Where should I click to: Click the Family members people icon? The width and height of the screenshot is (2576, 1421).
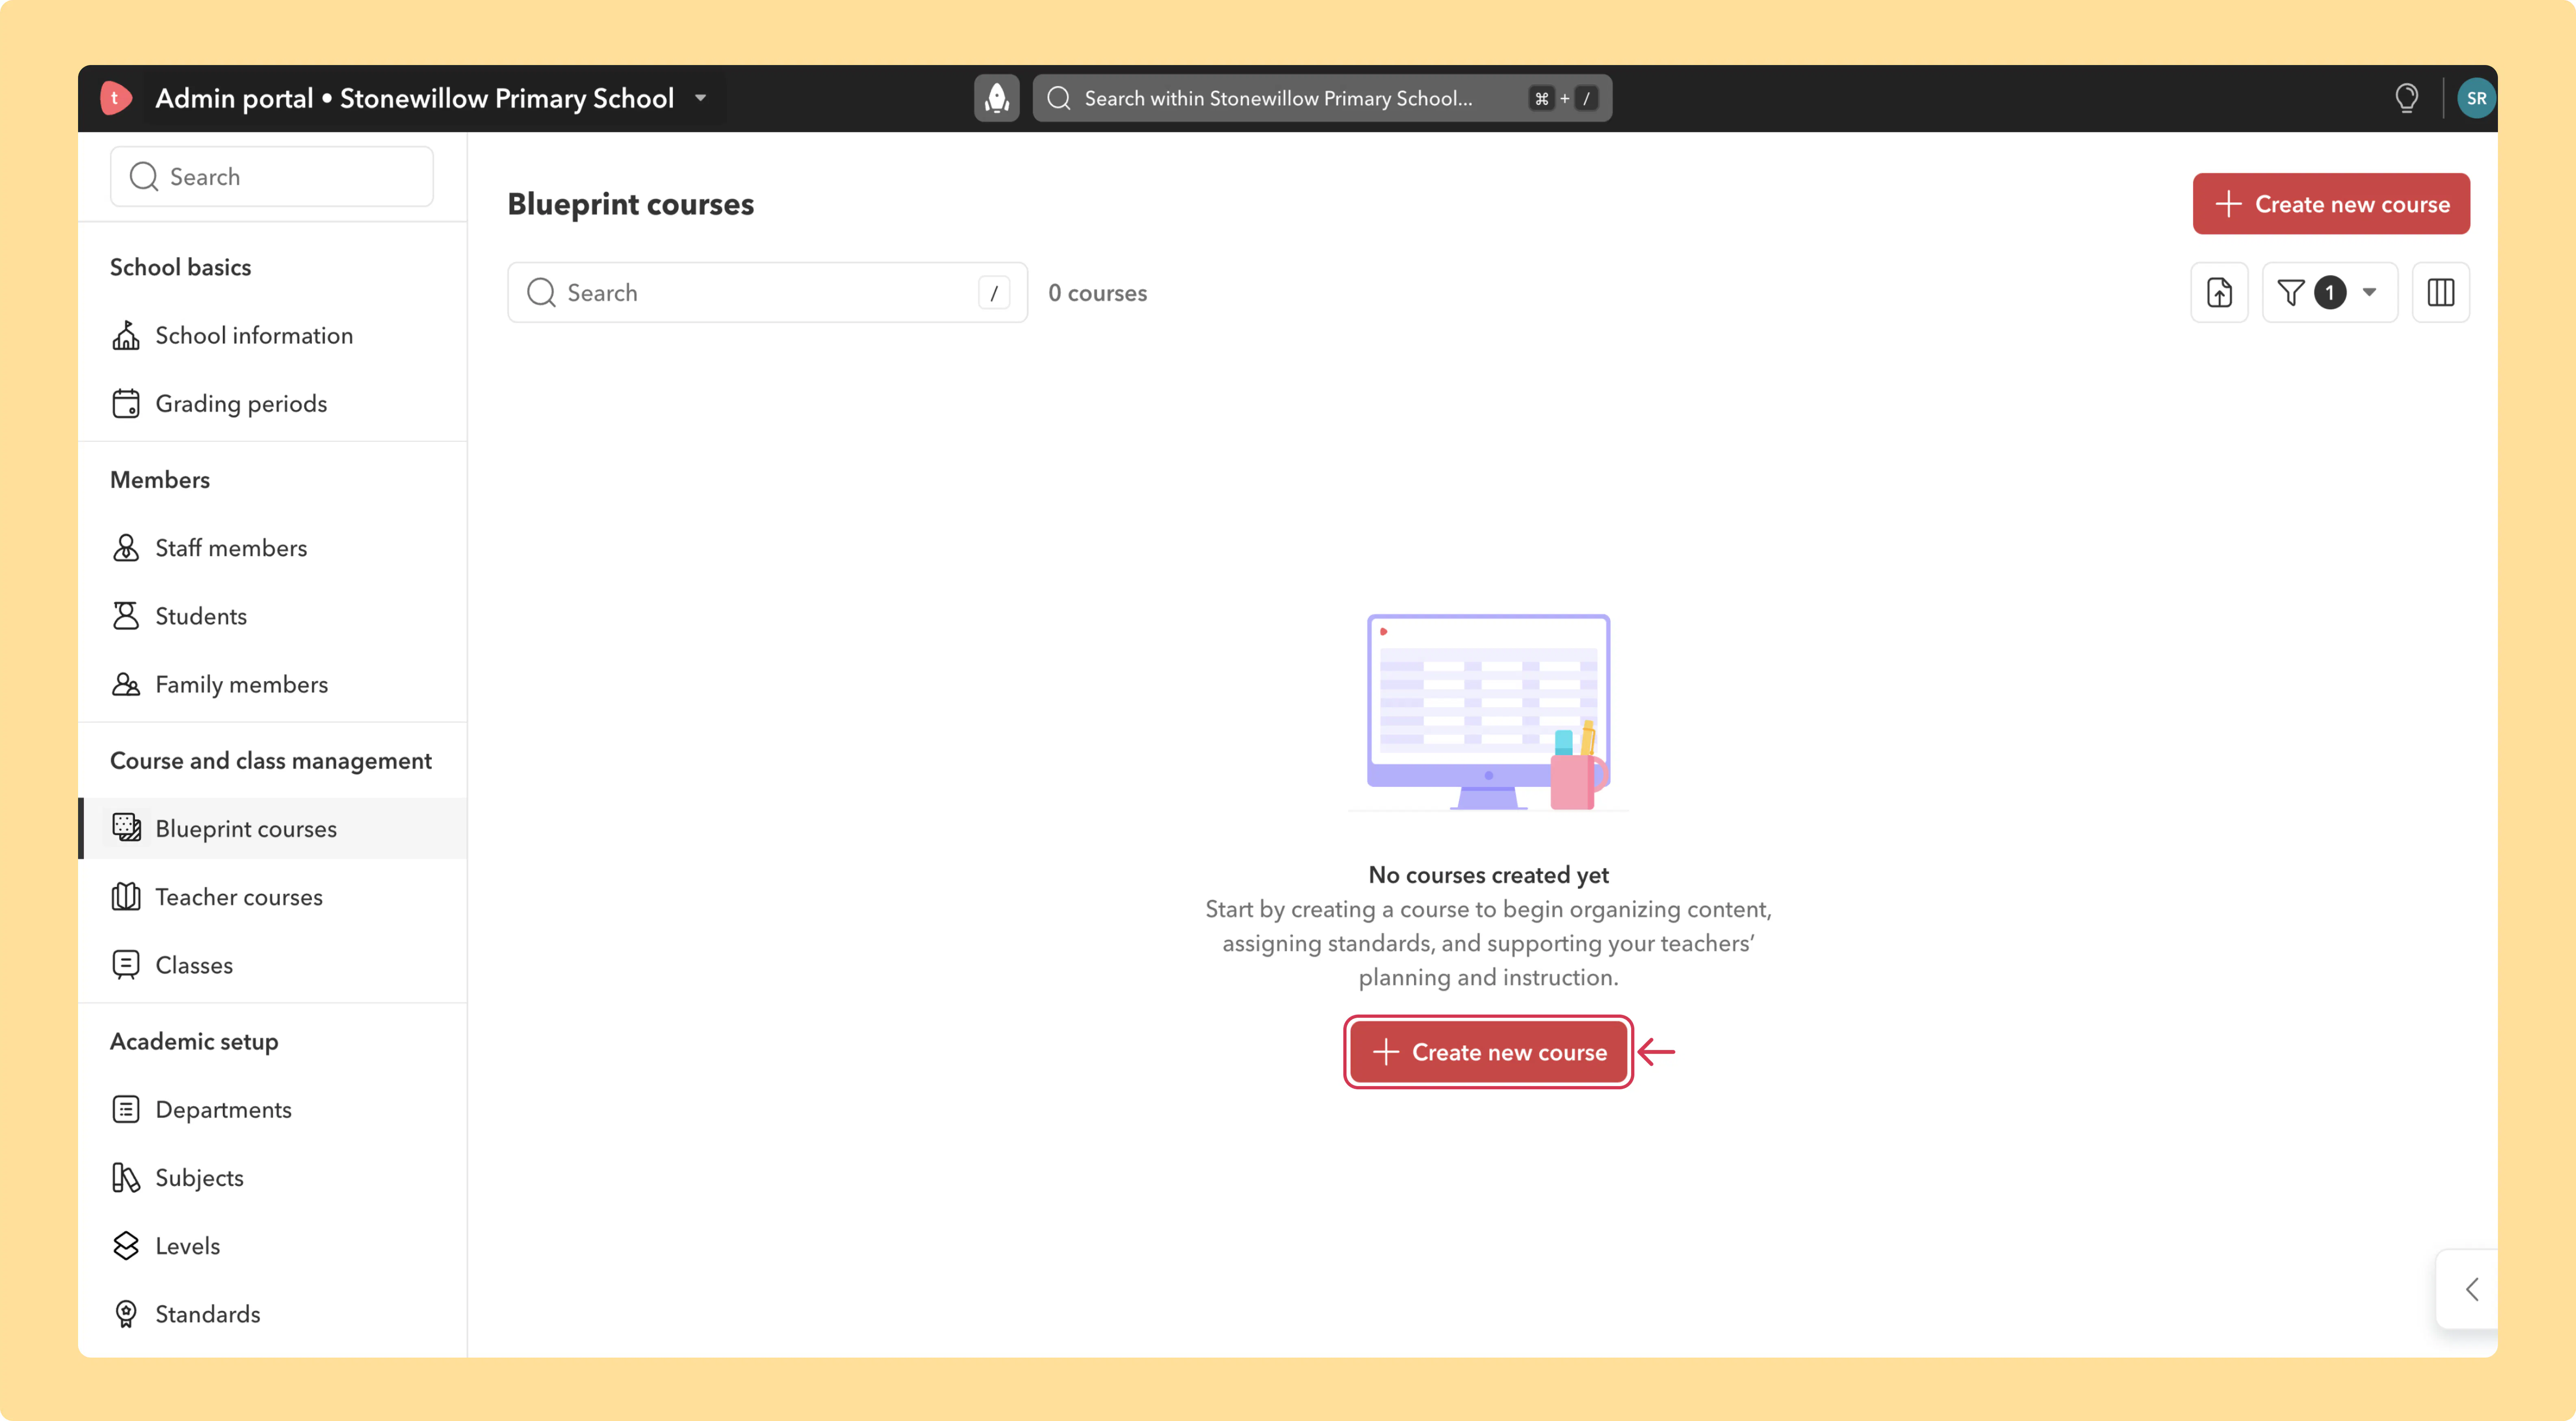point(126,684)
